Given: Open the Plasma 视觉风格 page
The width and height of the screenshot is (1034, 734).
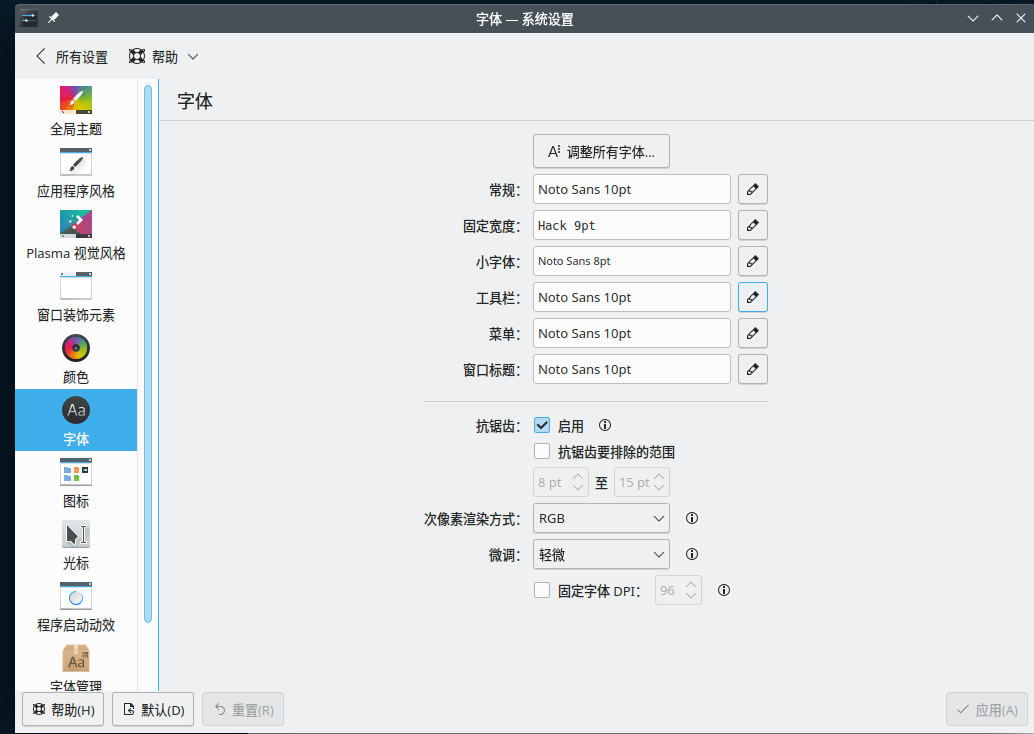Looking at the screenshot, I should [76, 234].
